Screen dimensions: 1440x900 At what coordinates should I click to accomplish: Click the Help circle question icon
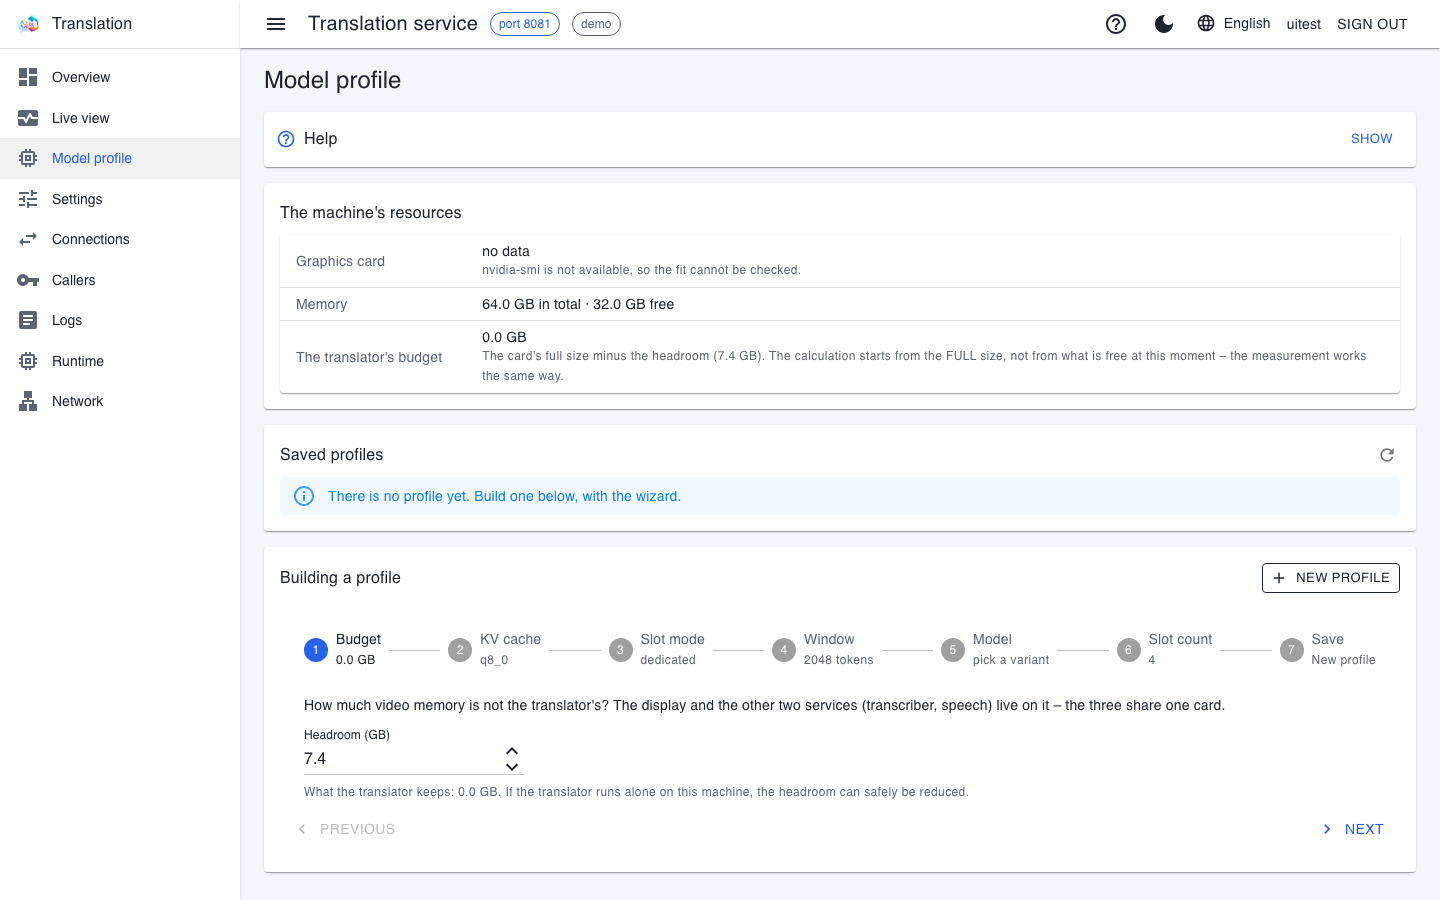pyautogui.click(x=286, y=139)
